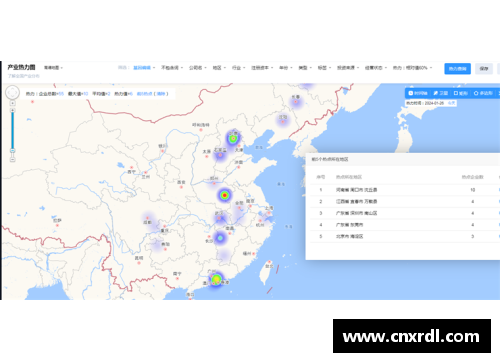The height and width of the screenshot is (362, 500).
Task: Click the hotspot count 3 in row 5
Action: (473, 237)
